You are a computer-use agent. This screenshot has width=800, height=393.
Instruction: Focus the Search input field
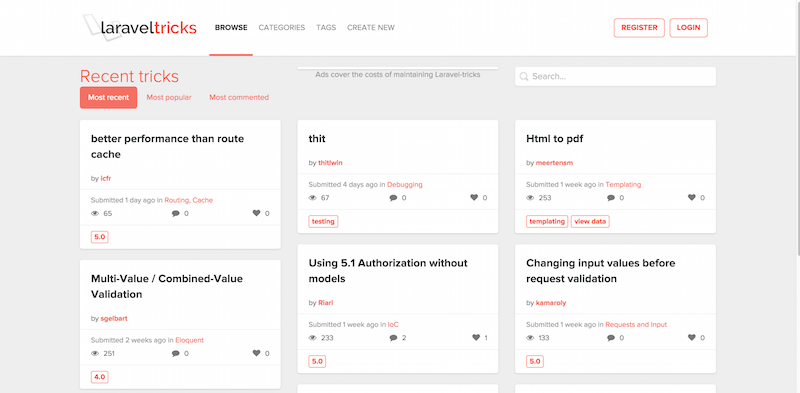point(615,77)
